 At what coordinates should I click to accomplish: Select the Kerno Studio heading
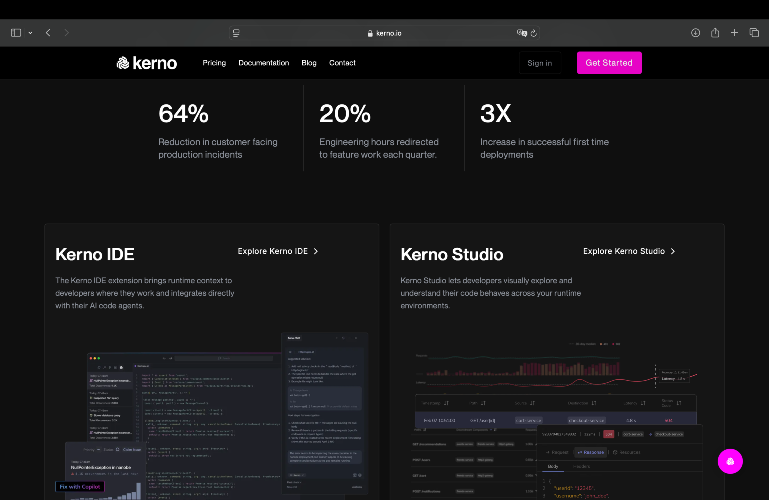[x=452, y=254]
